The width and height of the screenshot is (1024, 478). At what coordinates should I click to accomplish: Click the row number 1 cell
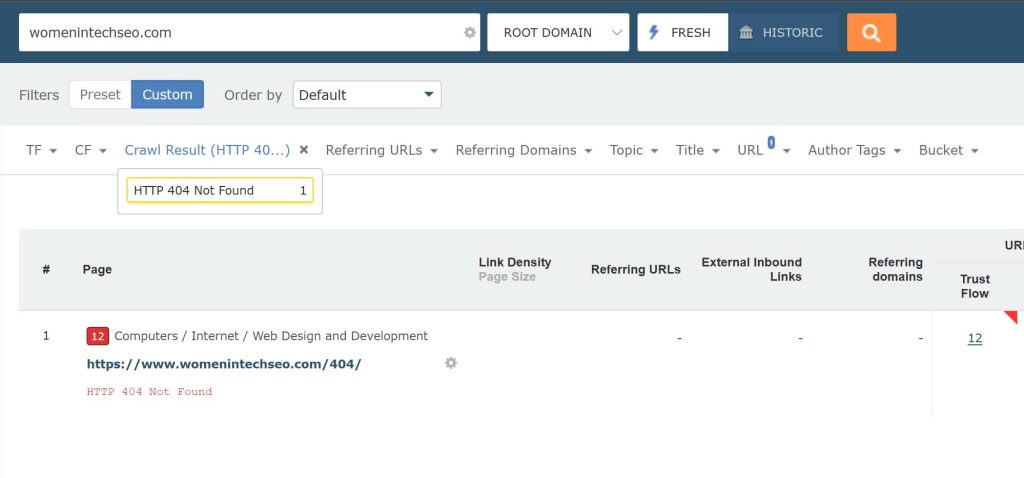click(x=46, y=336)
